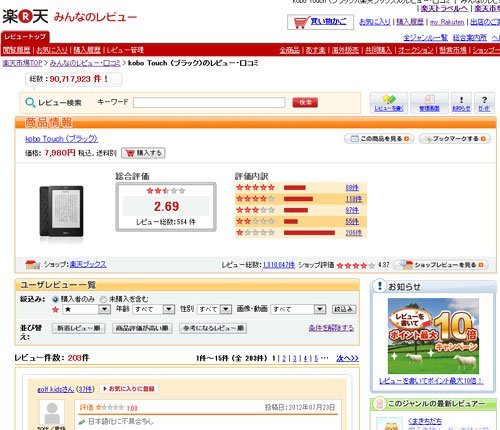Image resolution: width=500 pixels, height=430 pixels.
Task: Open the notices exclamation icon
Action: tap(461, 103)
